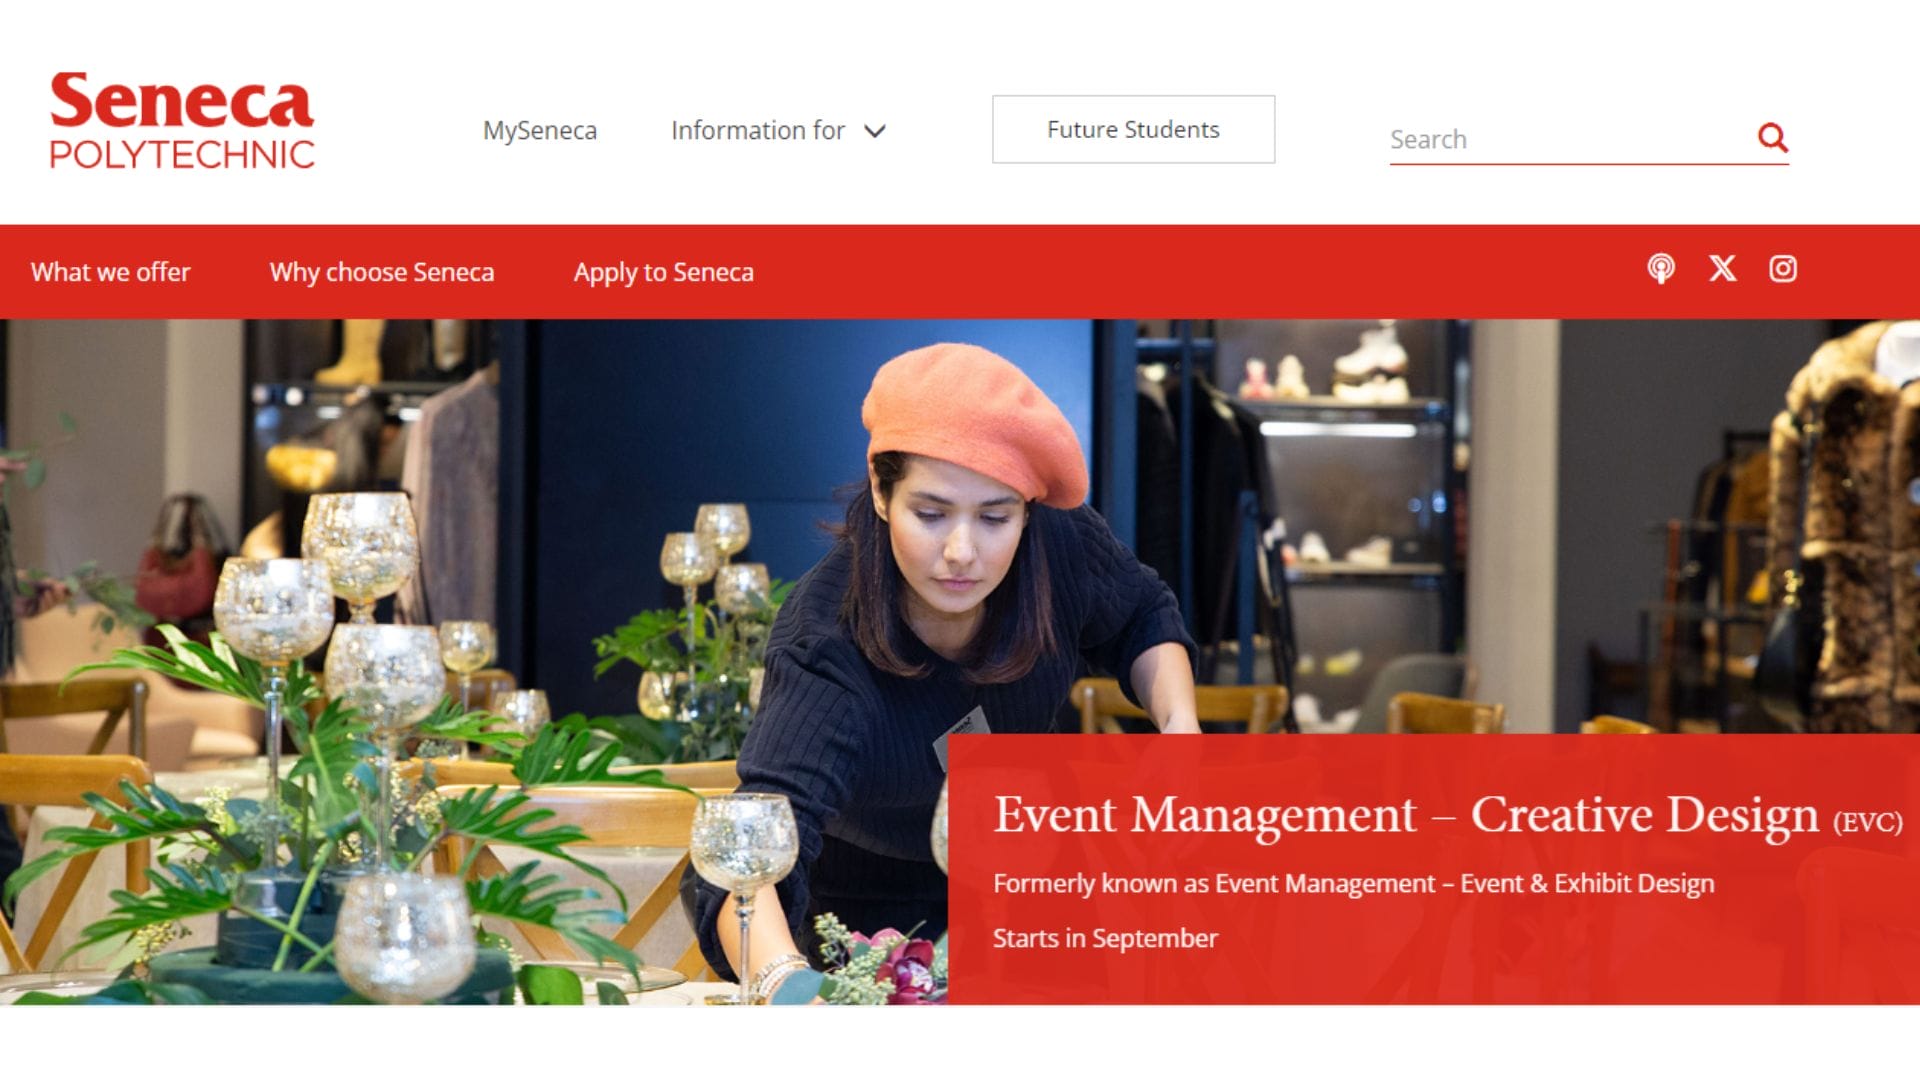Open Seneca's Instagram icon link
Viewport: 1920px width, 1080px height.
click(x=1783, y=269)
